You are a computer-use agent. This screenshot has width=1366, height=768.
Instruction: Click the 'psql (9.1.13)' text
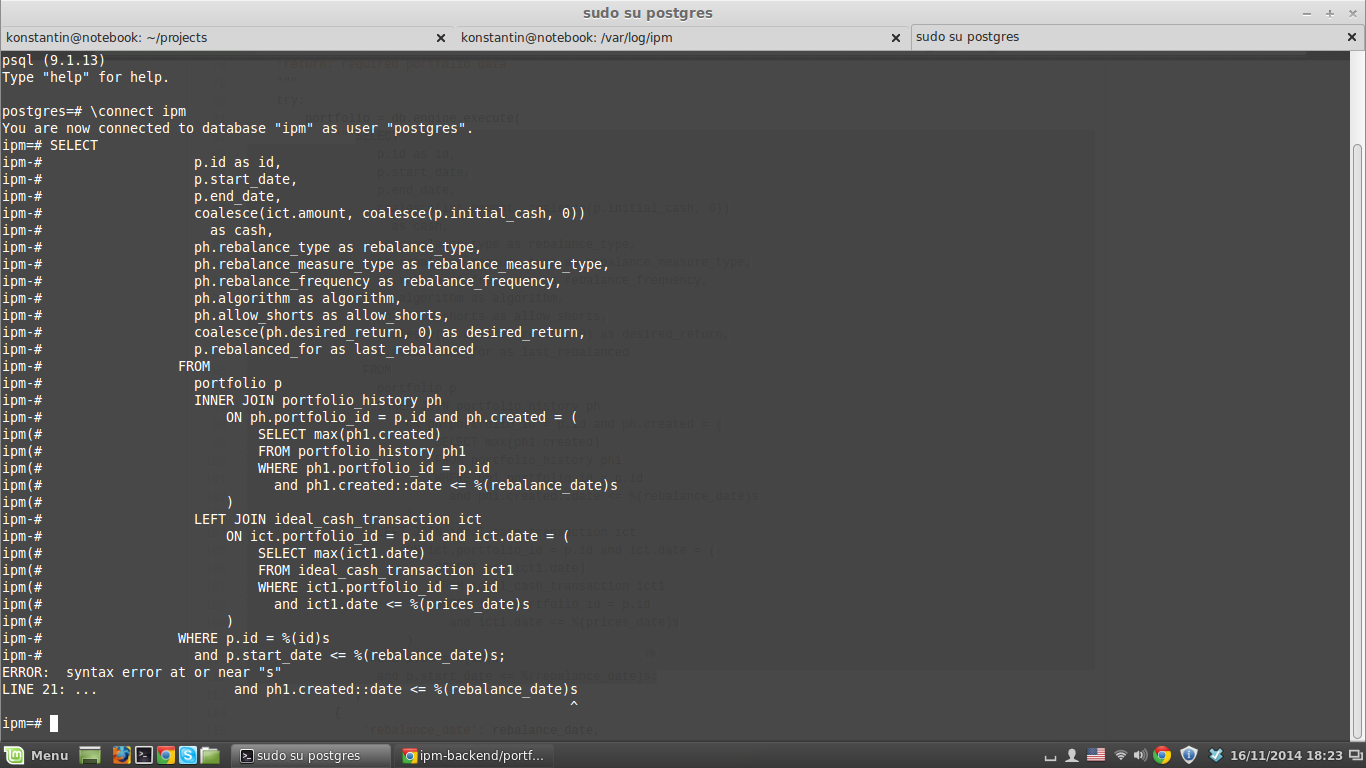point(54,60)
